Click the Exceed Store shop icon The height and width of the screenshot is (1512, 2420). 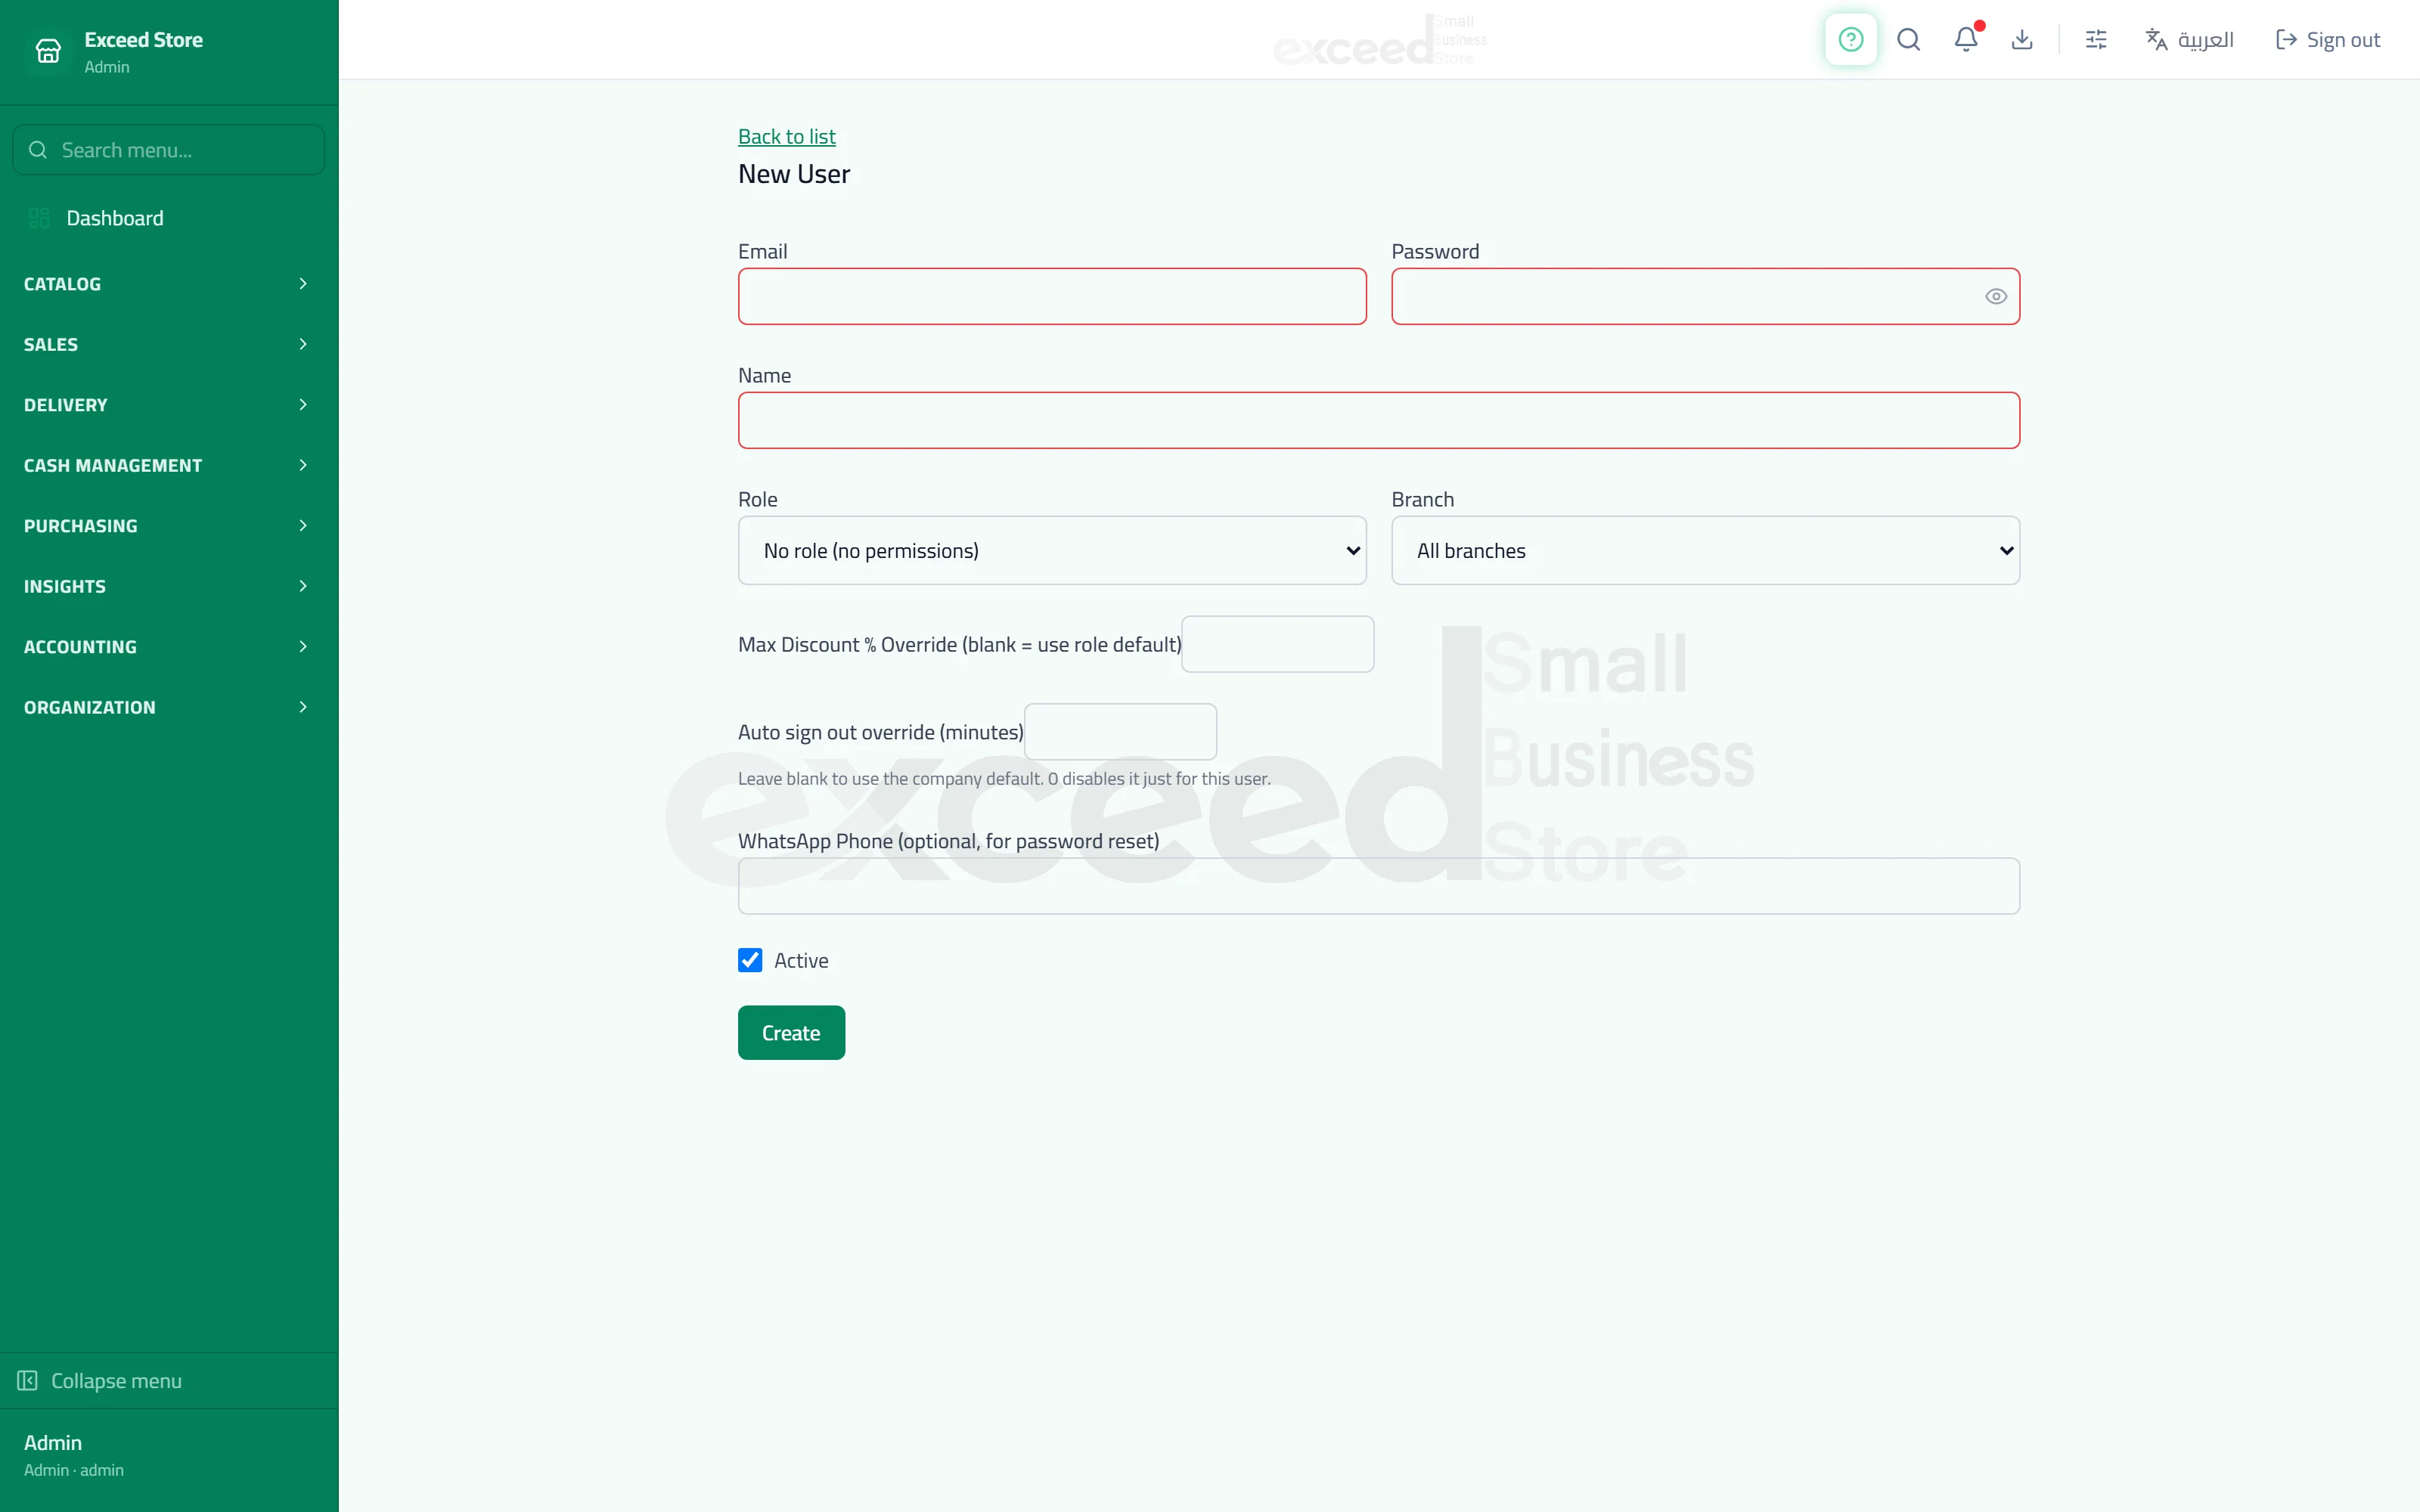[x=48, y=51]
